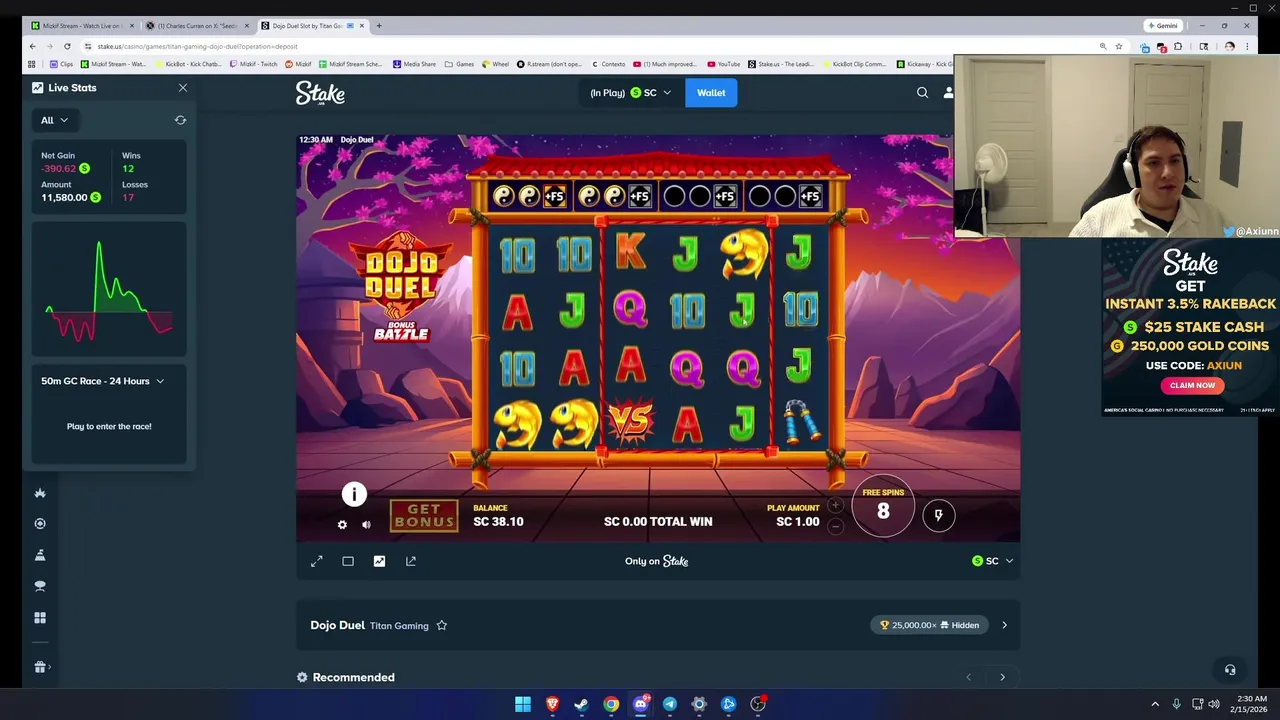This screenshot has height=720, width=1280.
Task: Open Chrome from the taskbar
Action: pos(611,704)
